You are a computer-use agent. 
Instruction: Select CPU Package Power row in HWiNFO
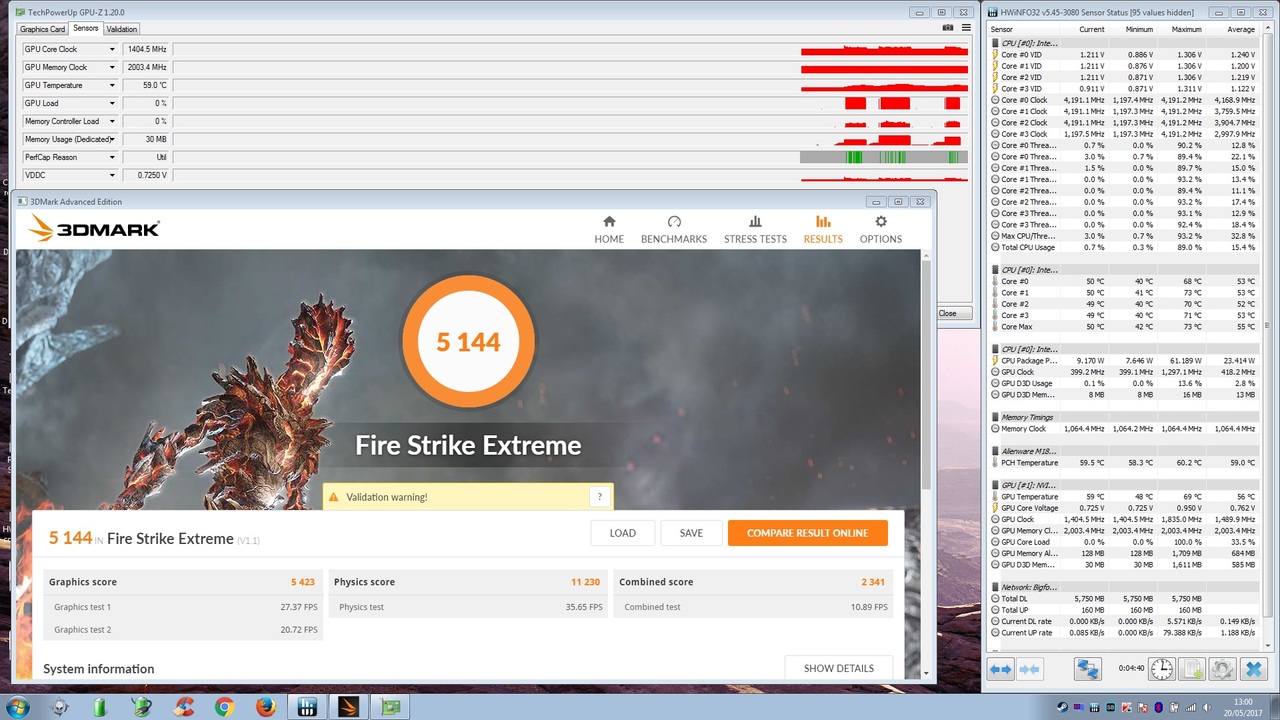pyautogui.click(x=1124, y=361)
